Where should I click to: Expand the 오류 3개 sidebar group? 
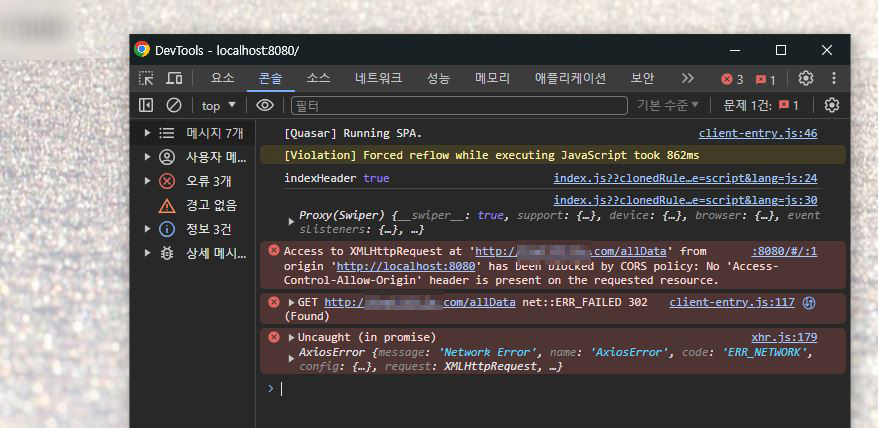(x=148, y=182)
